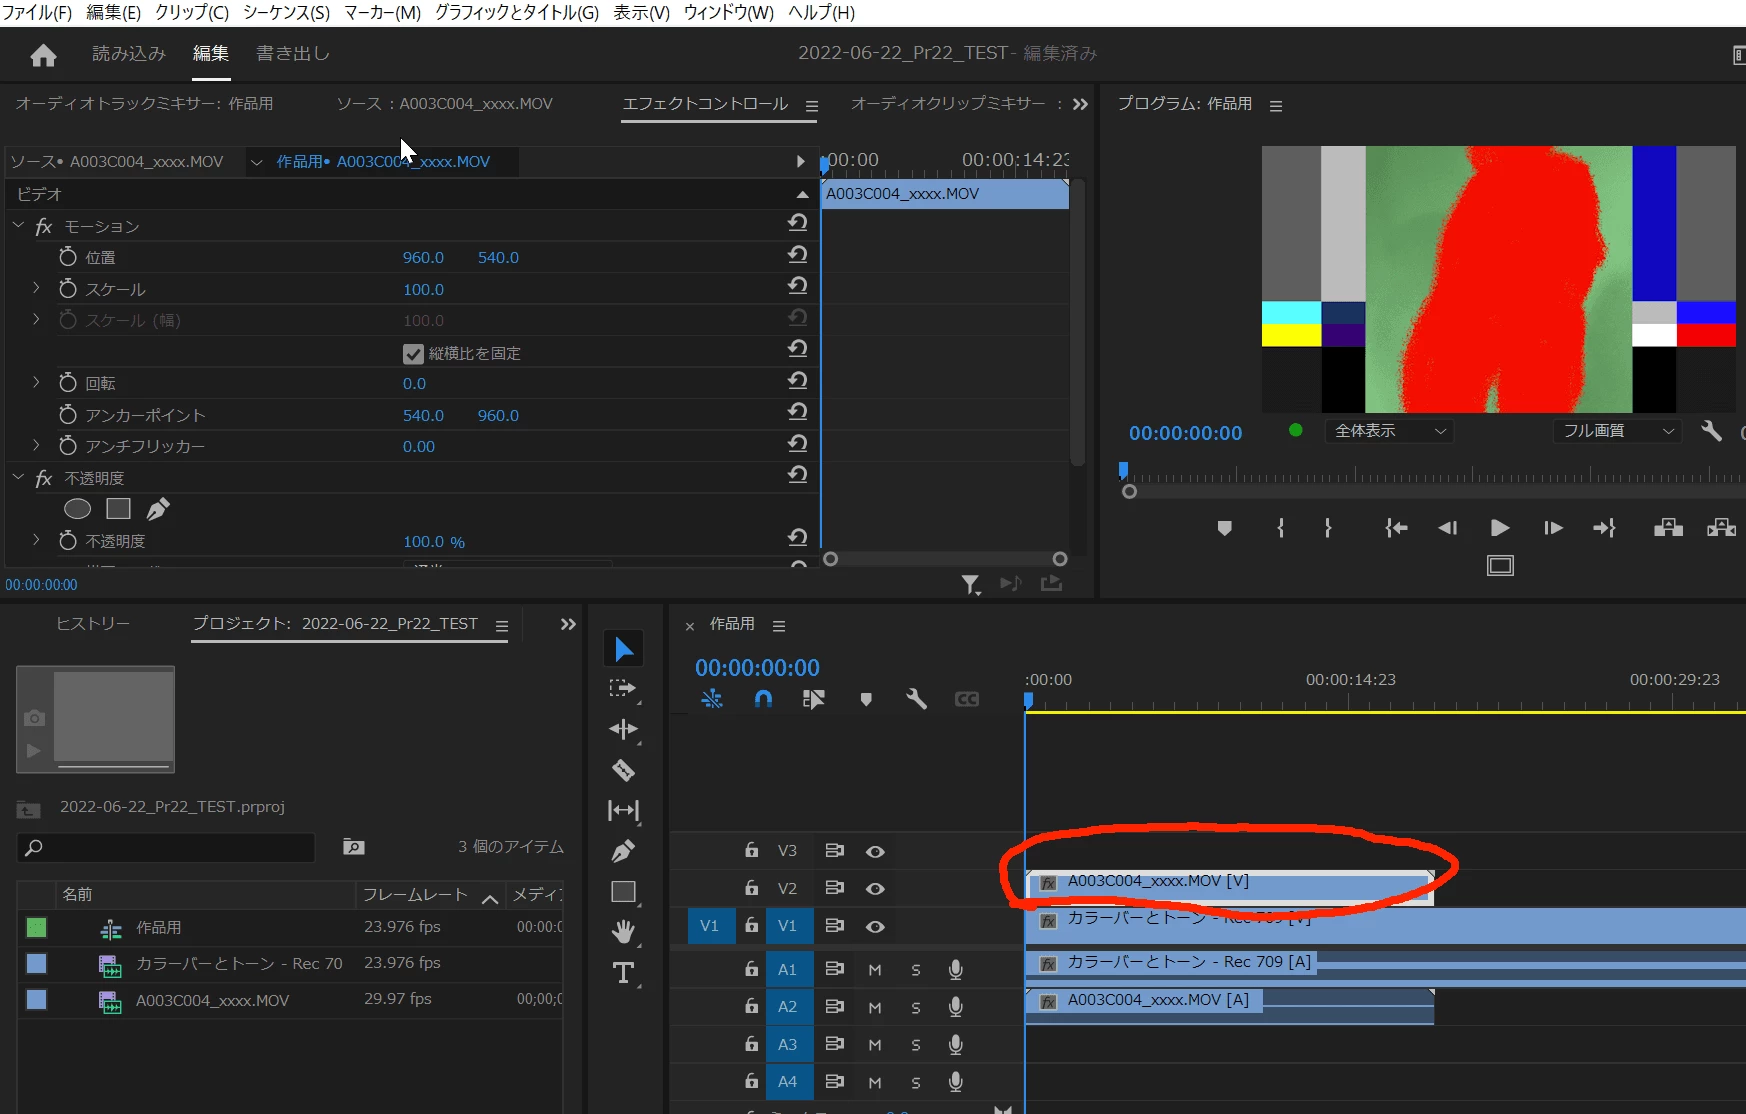Go to the 書き出し workspace
Image resolution: width=1746 pixels, height=1114 pixels.
[x=293, y=54]
